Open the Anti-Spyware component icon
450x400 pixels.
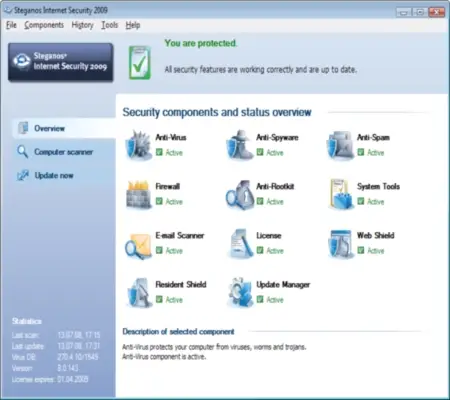pos(240,145)
